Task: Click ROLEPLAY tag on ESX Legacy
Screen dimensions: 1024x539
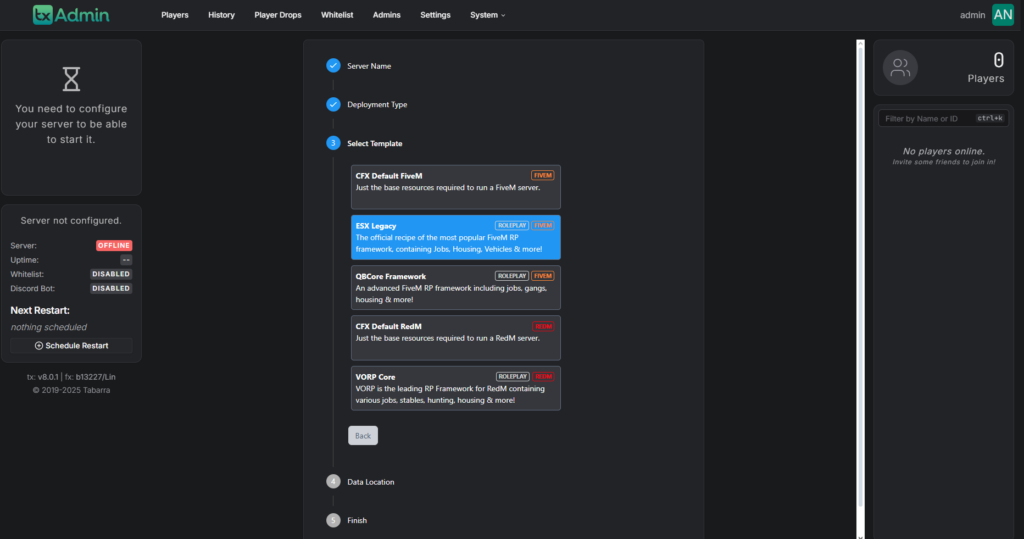Action: click(511, 225)
